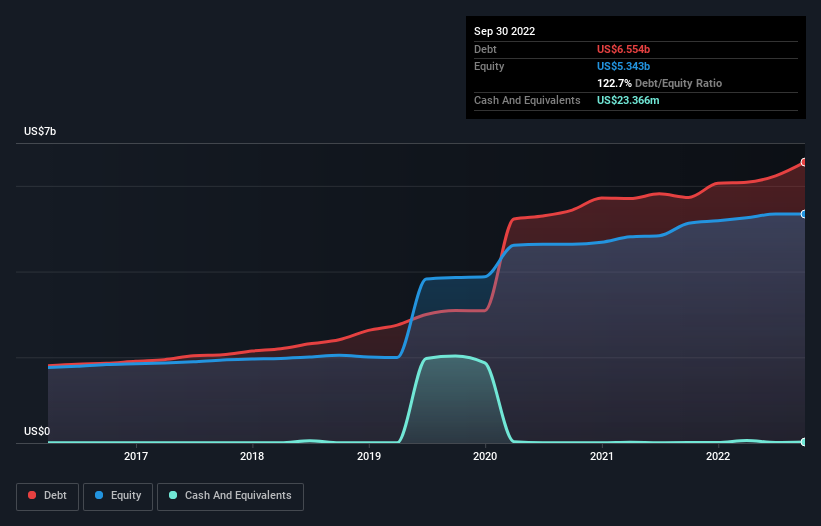Viewport: 821px width, 526px height.
Task: Click the red Debt legend dot
Action: coord(32,495)
